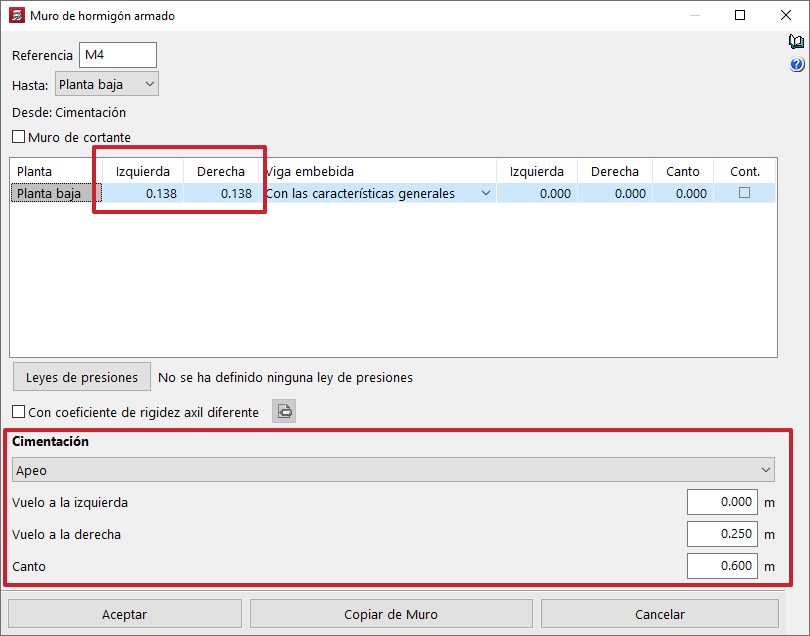Click the Aceptar button
Screen dimensions: 810x636
124,614
